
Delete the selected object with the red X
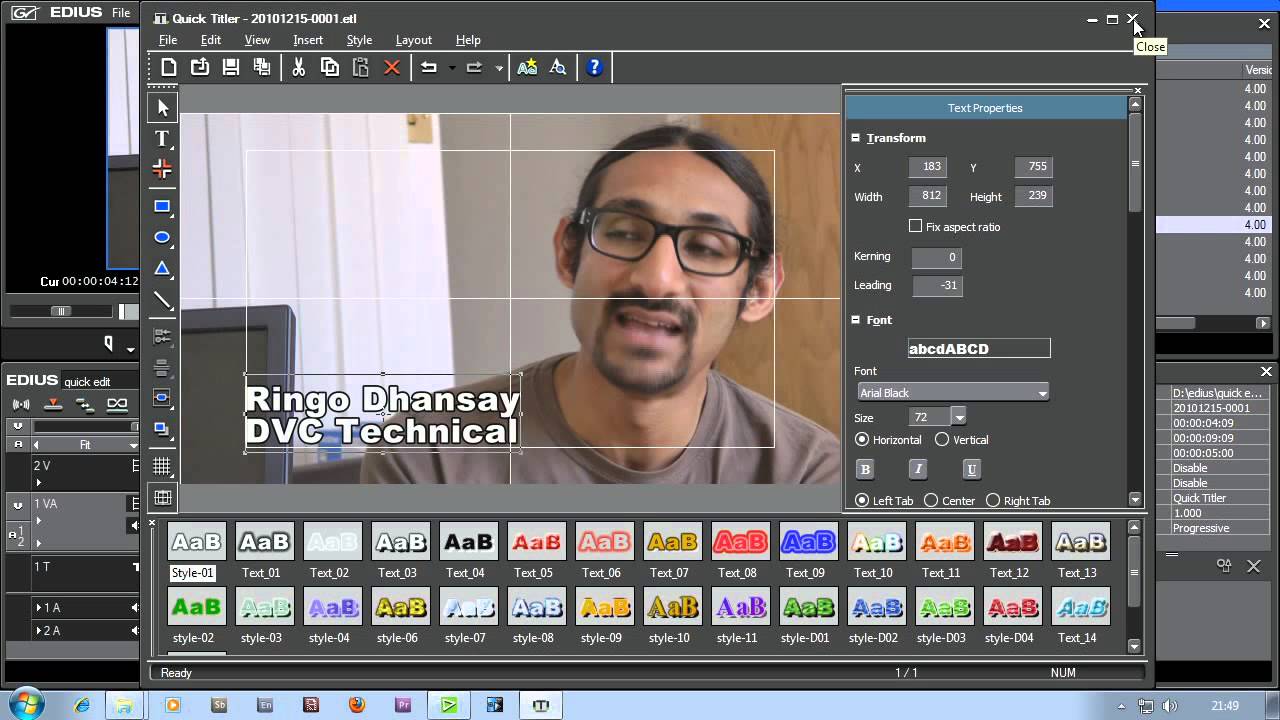pos(392,67)
